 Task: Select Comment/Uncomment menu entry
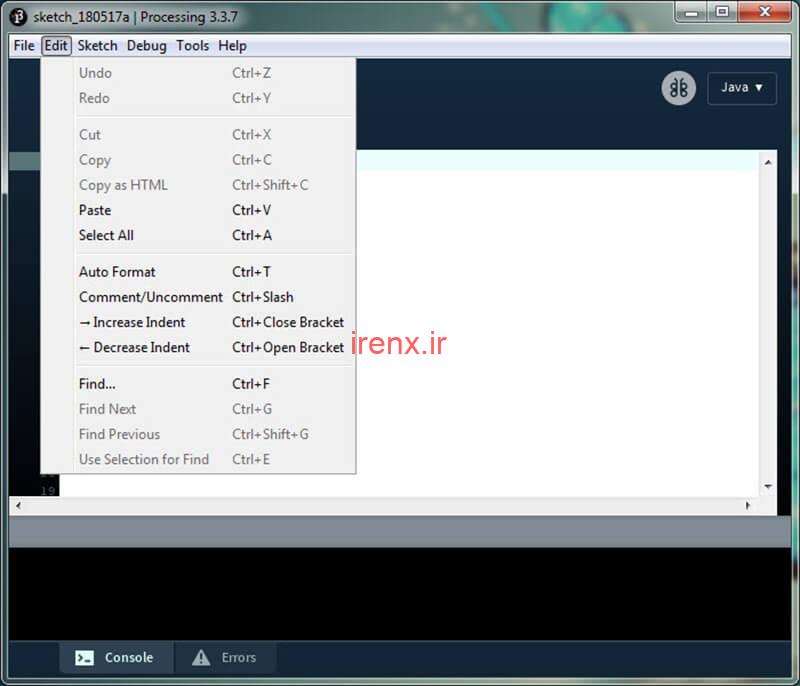(x=151, y=297)
